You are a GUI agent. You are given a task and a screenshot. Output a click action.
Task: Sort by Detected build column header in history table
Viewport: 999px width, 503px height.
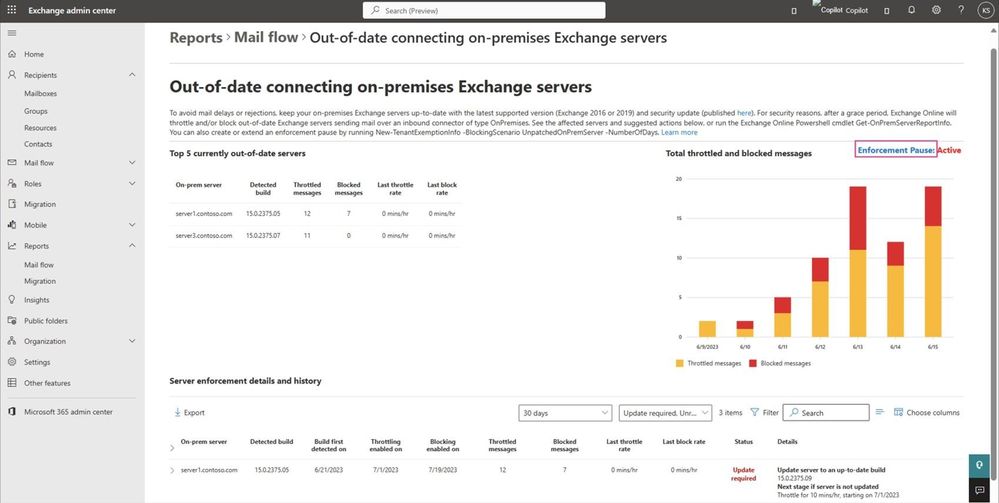271,441
